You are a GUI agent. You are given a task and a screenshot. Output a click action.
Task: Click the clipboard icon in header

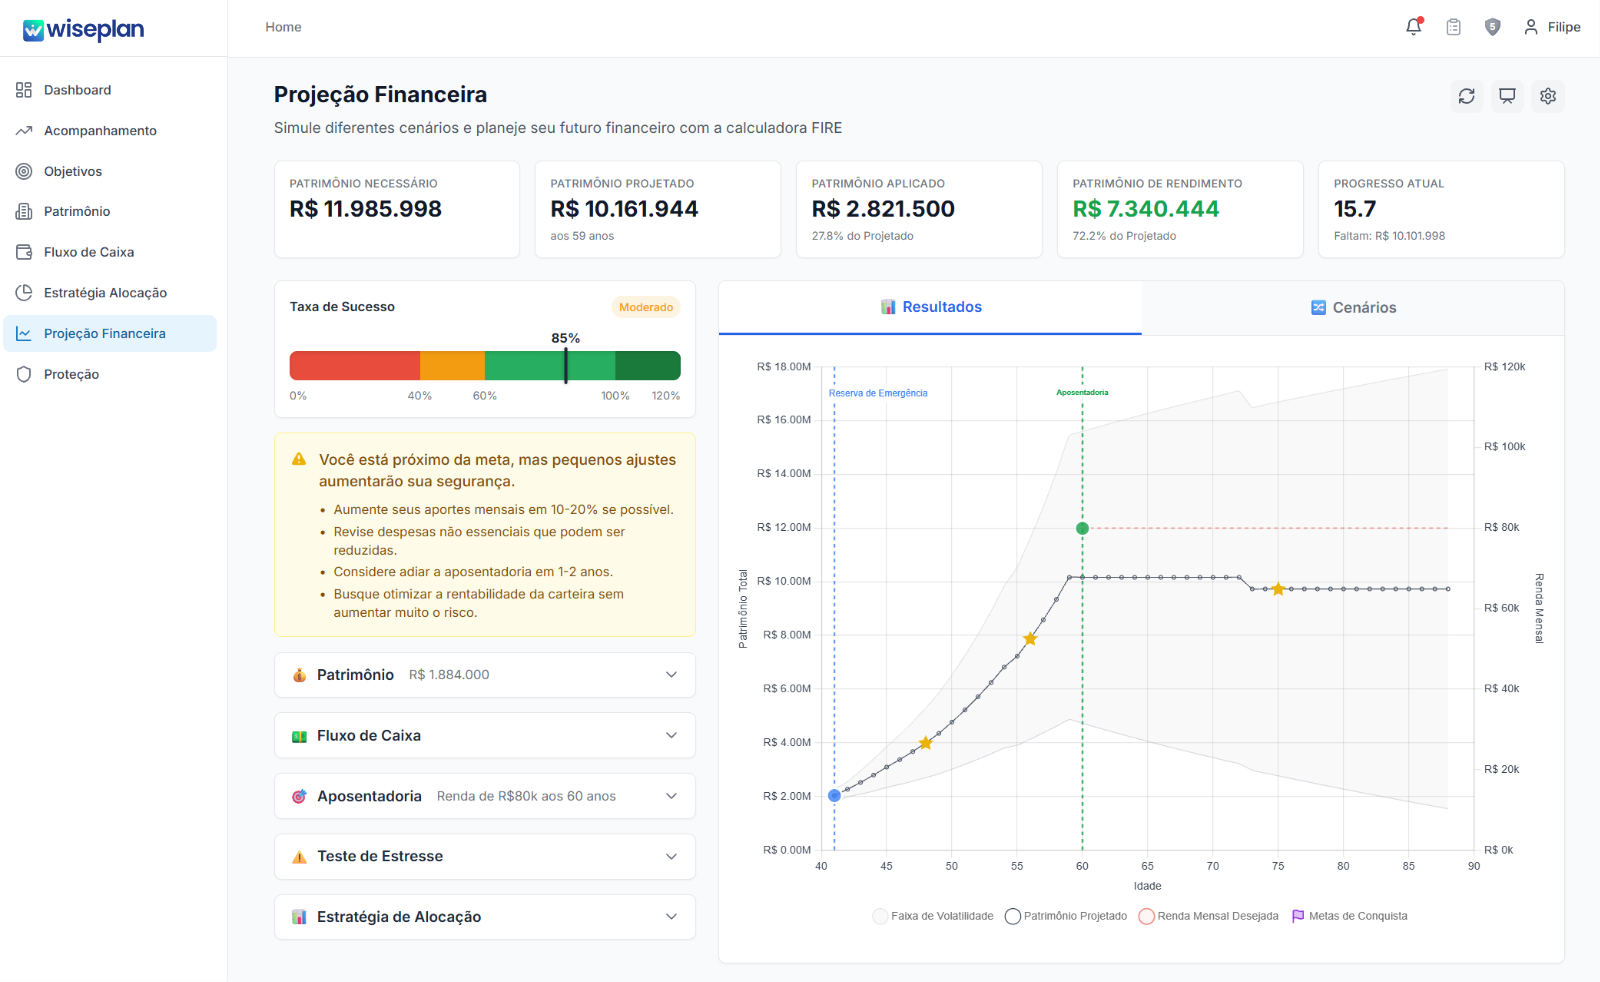pyautogui.click(x=1453, y=27)
